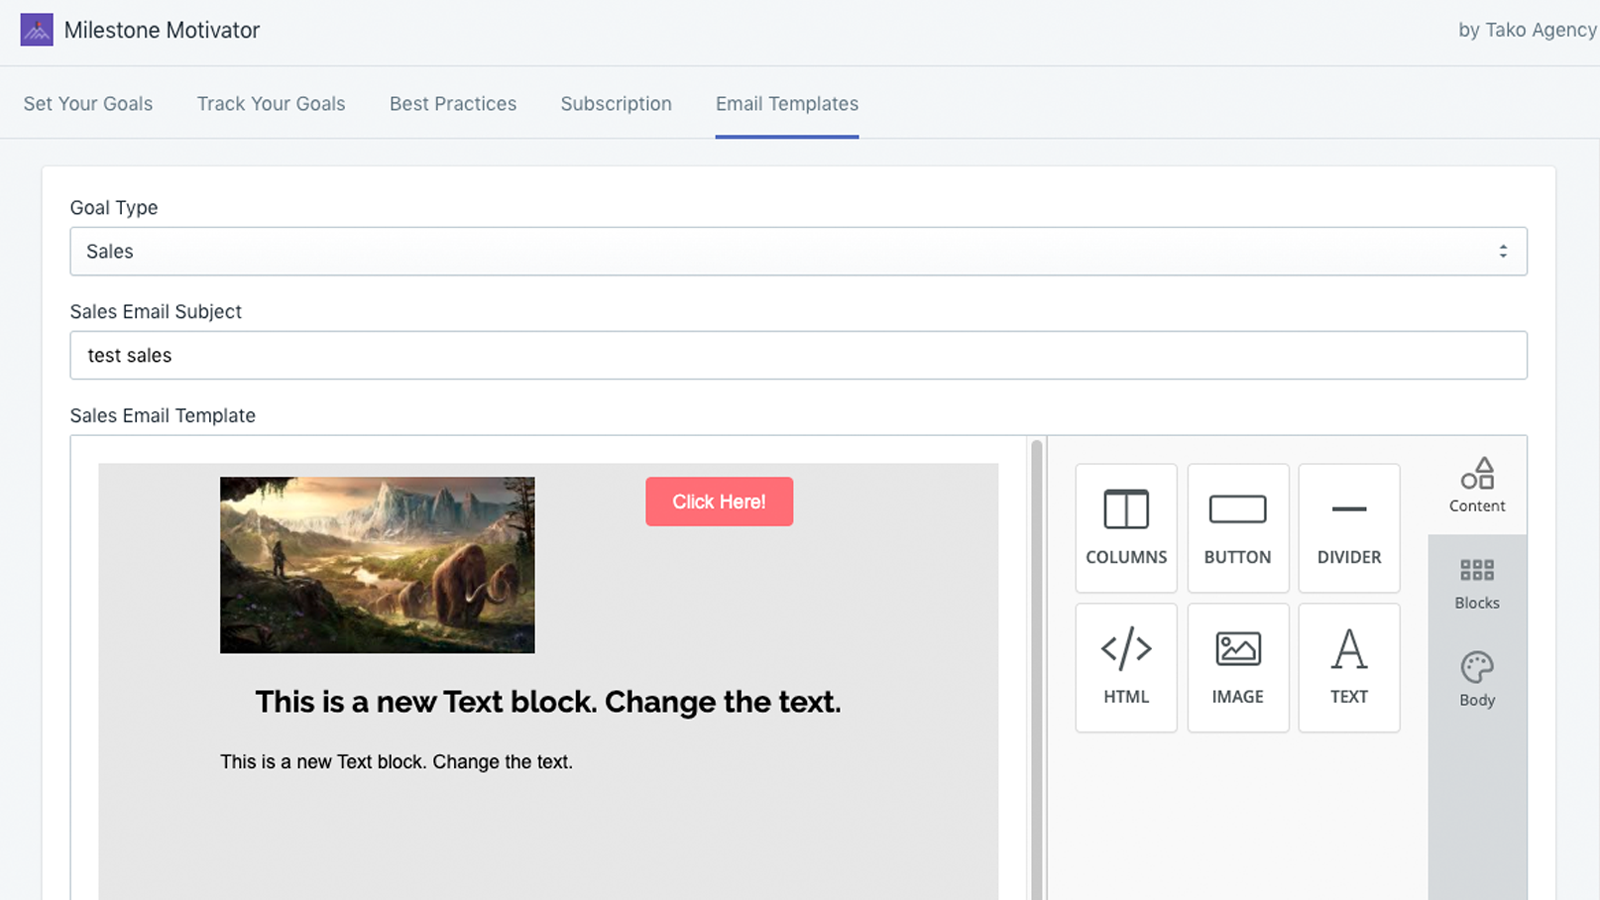The image size is (1600, 900).
Task: Add a Button block to the email
Action: click(1238, 528)
